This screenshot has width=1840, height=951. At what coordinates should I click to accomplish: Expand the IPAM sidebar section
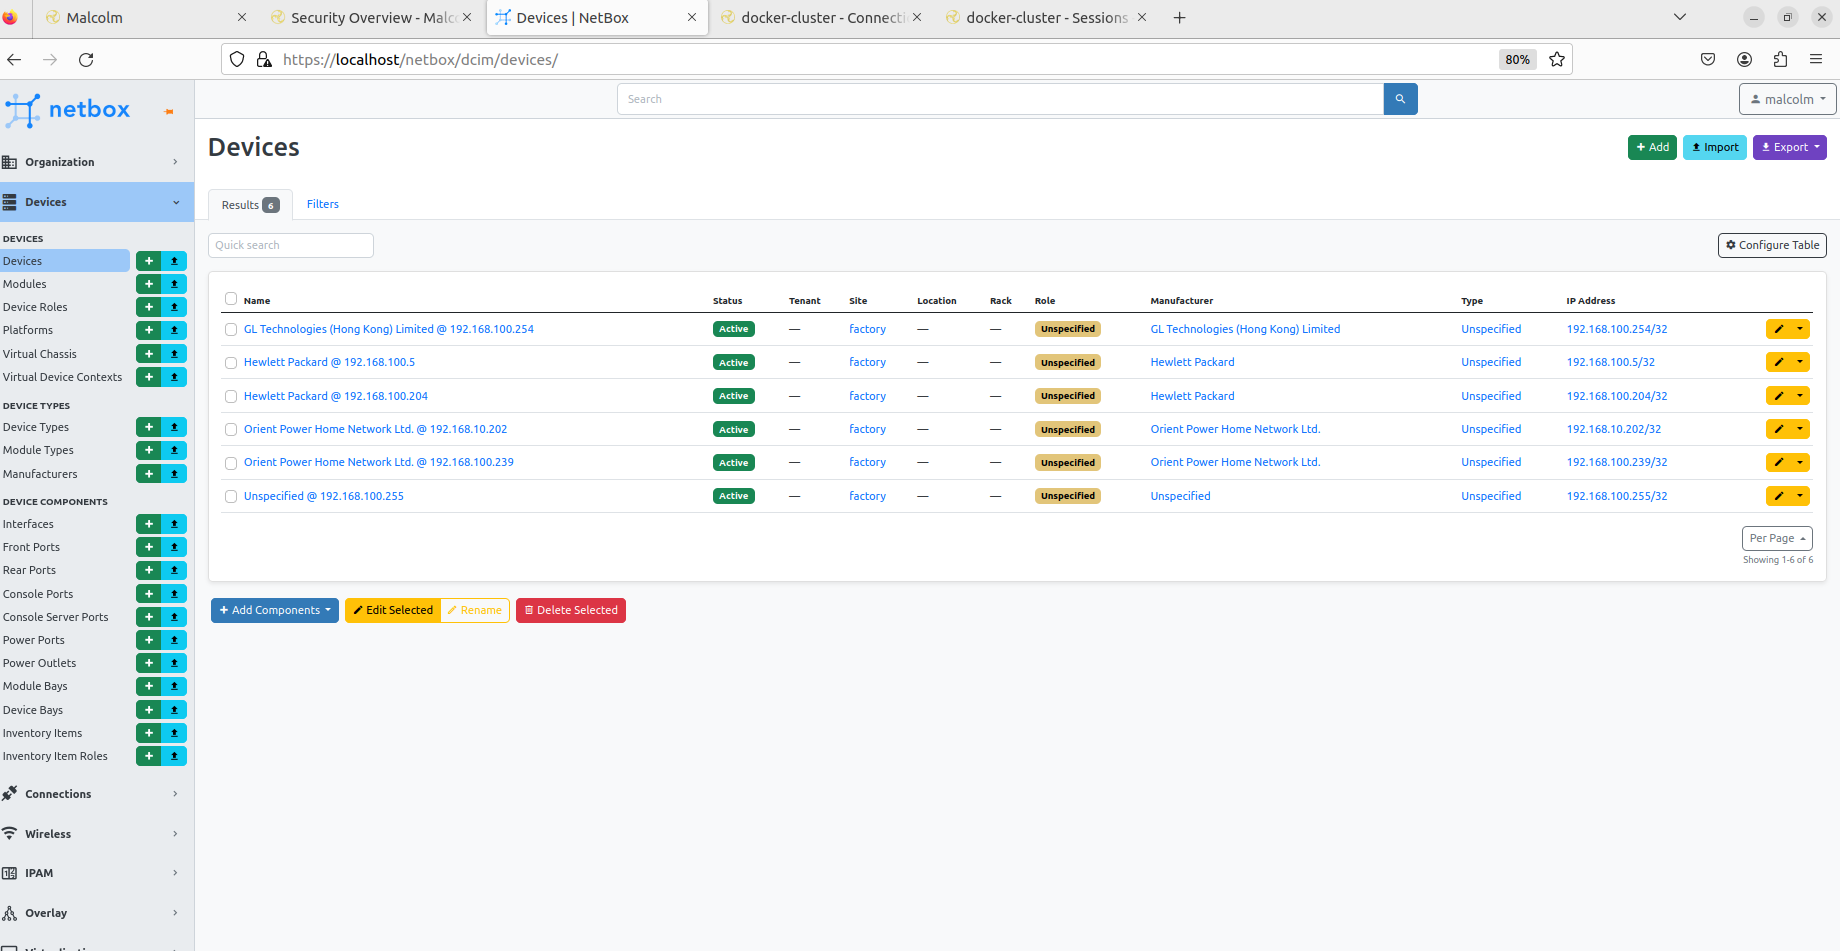(90, 873)
